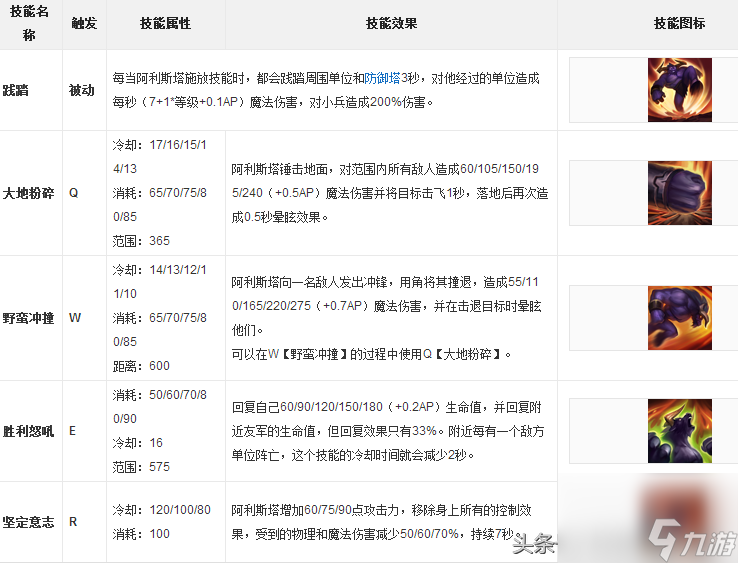Click the text 距离：600
Viewport: 738px width, 563px height.
tap(141, 366)
